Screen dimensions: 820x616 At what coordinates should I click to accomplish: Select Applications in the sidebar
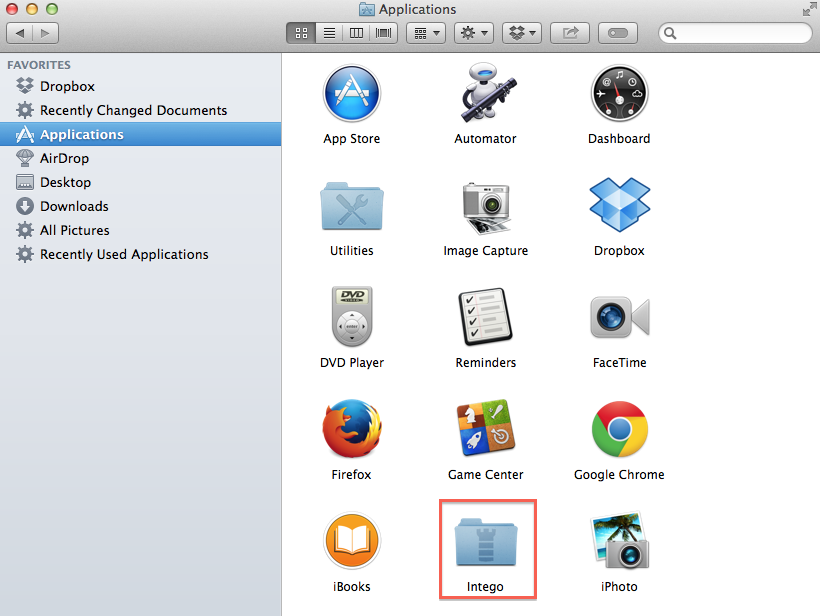click(x=140, y=134)
